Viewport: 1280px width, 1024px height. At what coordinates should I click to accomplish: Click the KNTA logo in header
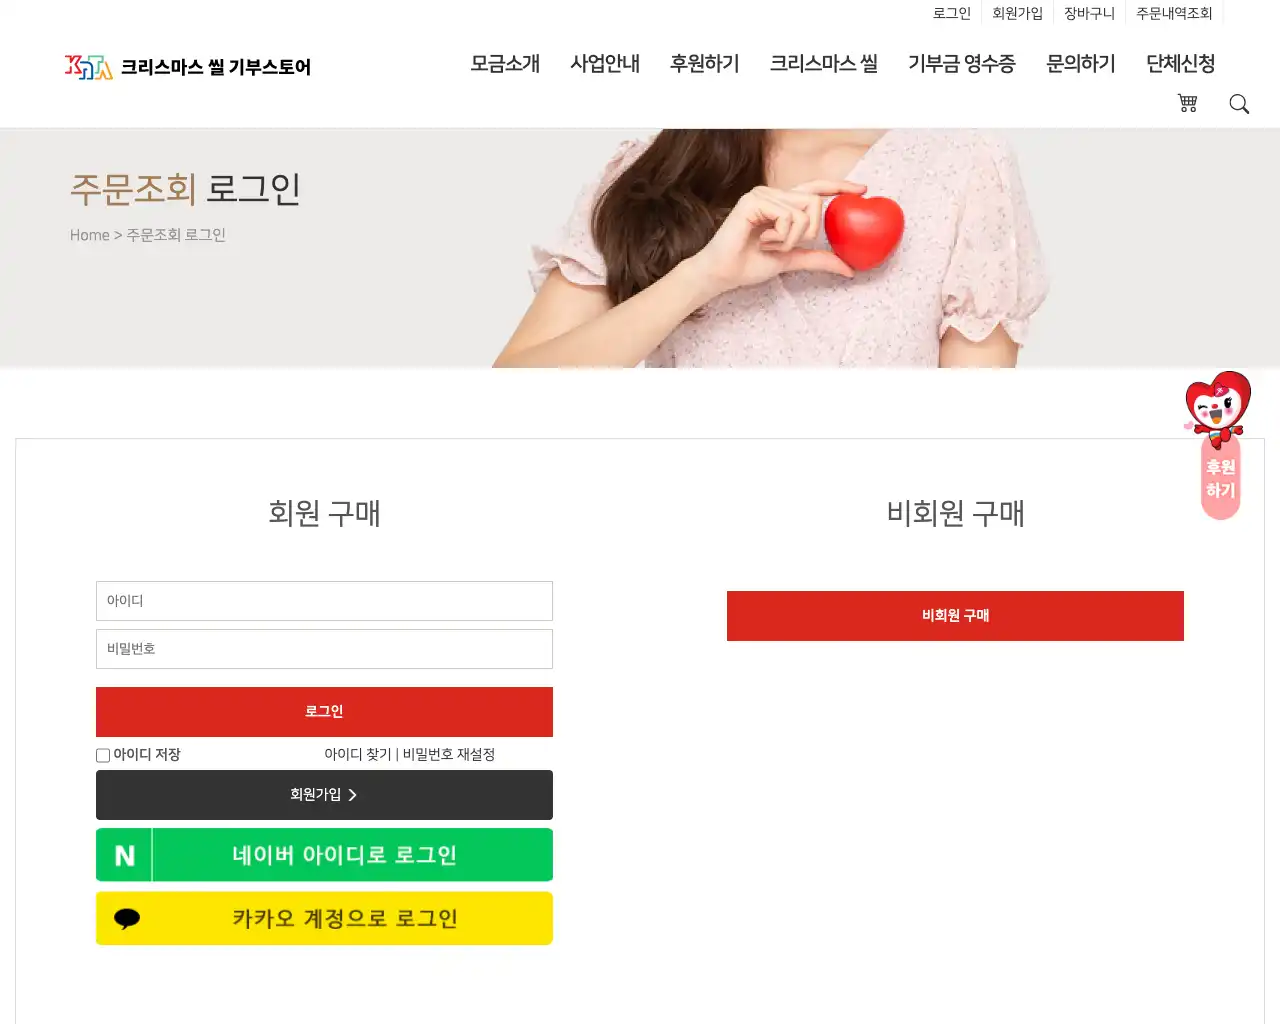[x=89, y=67]
